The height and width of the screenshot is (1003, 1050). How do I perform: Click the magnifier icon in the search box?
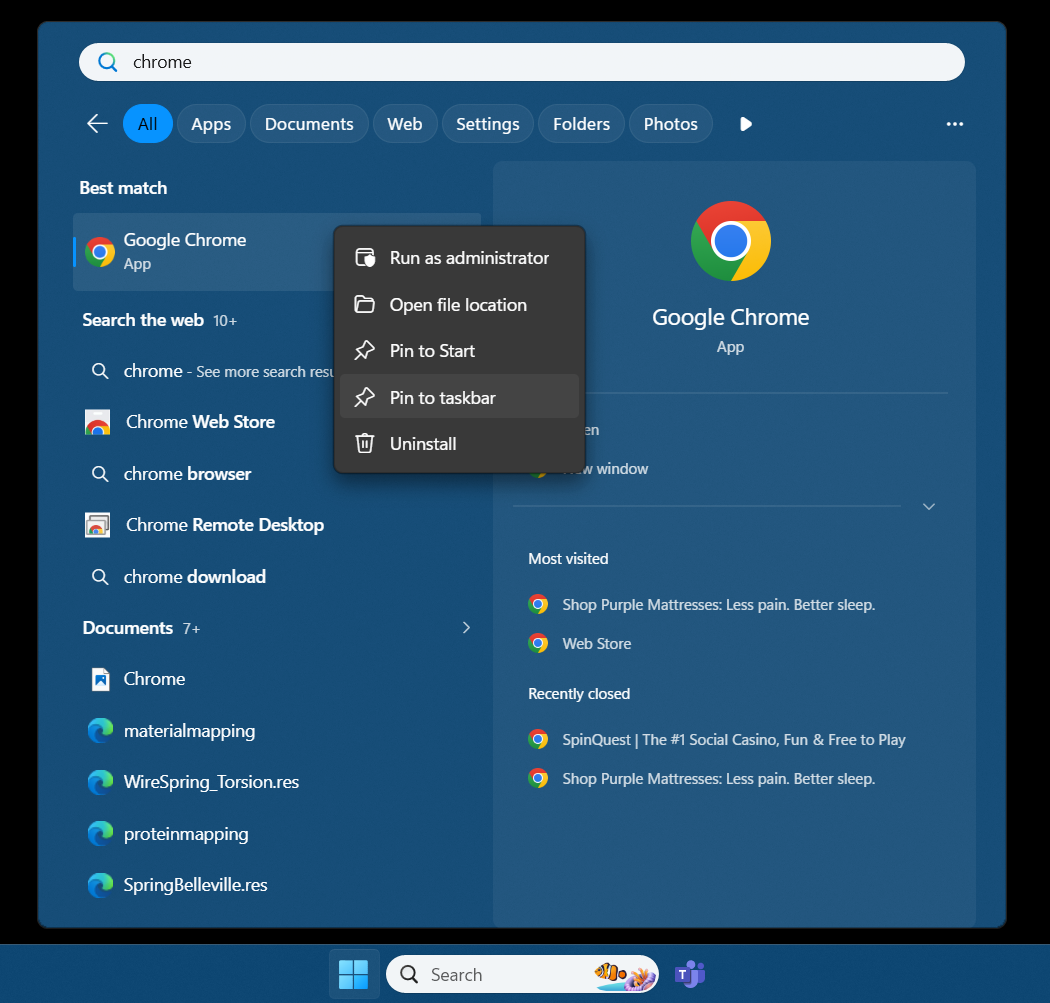pyautogui.click(x=107, y=62)
